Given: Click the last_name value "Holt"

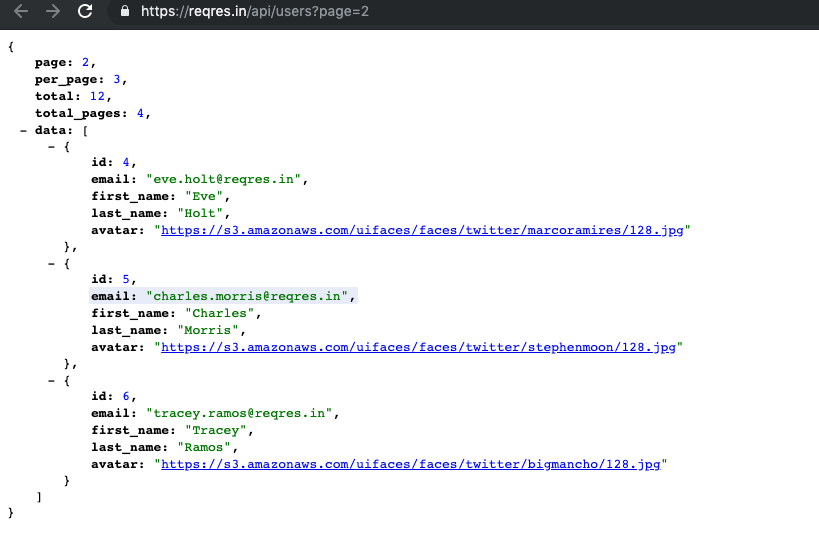Looking at the screenshot, I should click(x=201, y=214).
